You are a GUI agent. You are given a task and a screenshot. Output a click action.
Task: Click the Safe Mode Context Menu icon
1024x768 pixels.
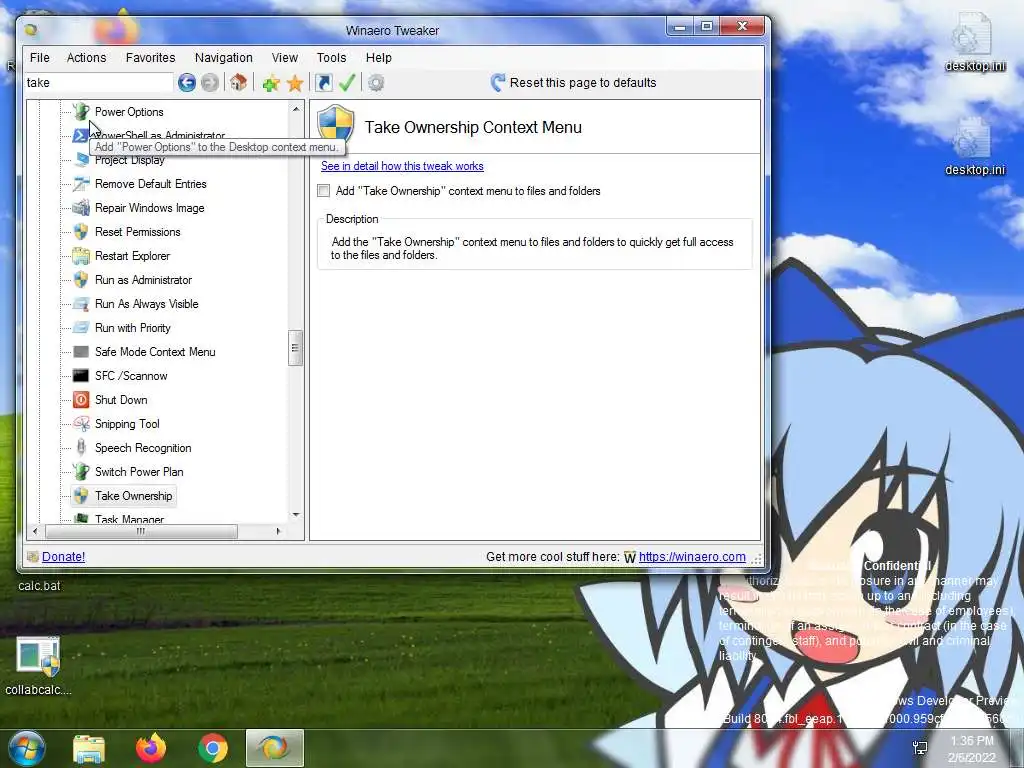81,352
